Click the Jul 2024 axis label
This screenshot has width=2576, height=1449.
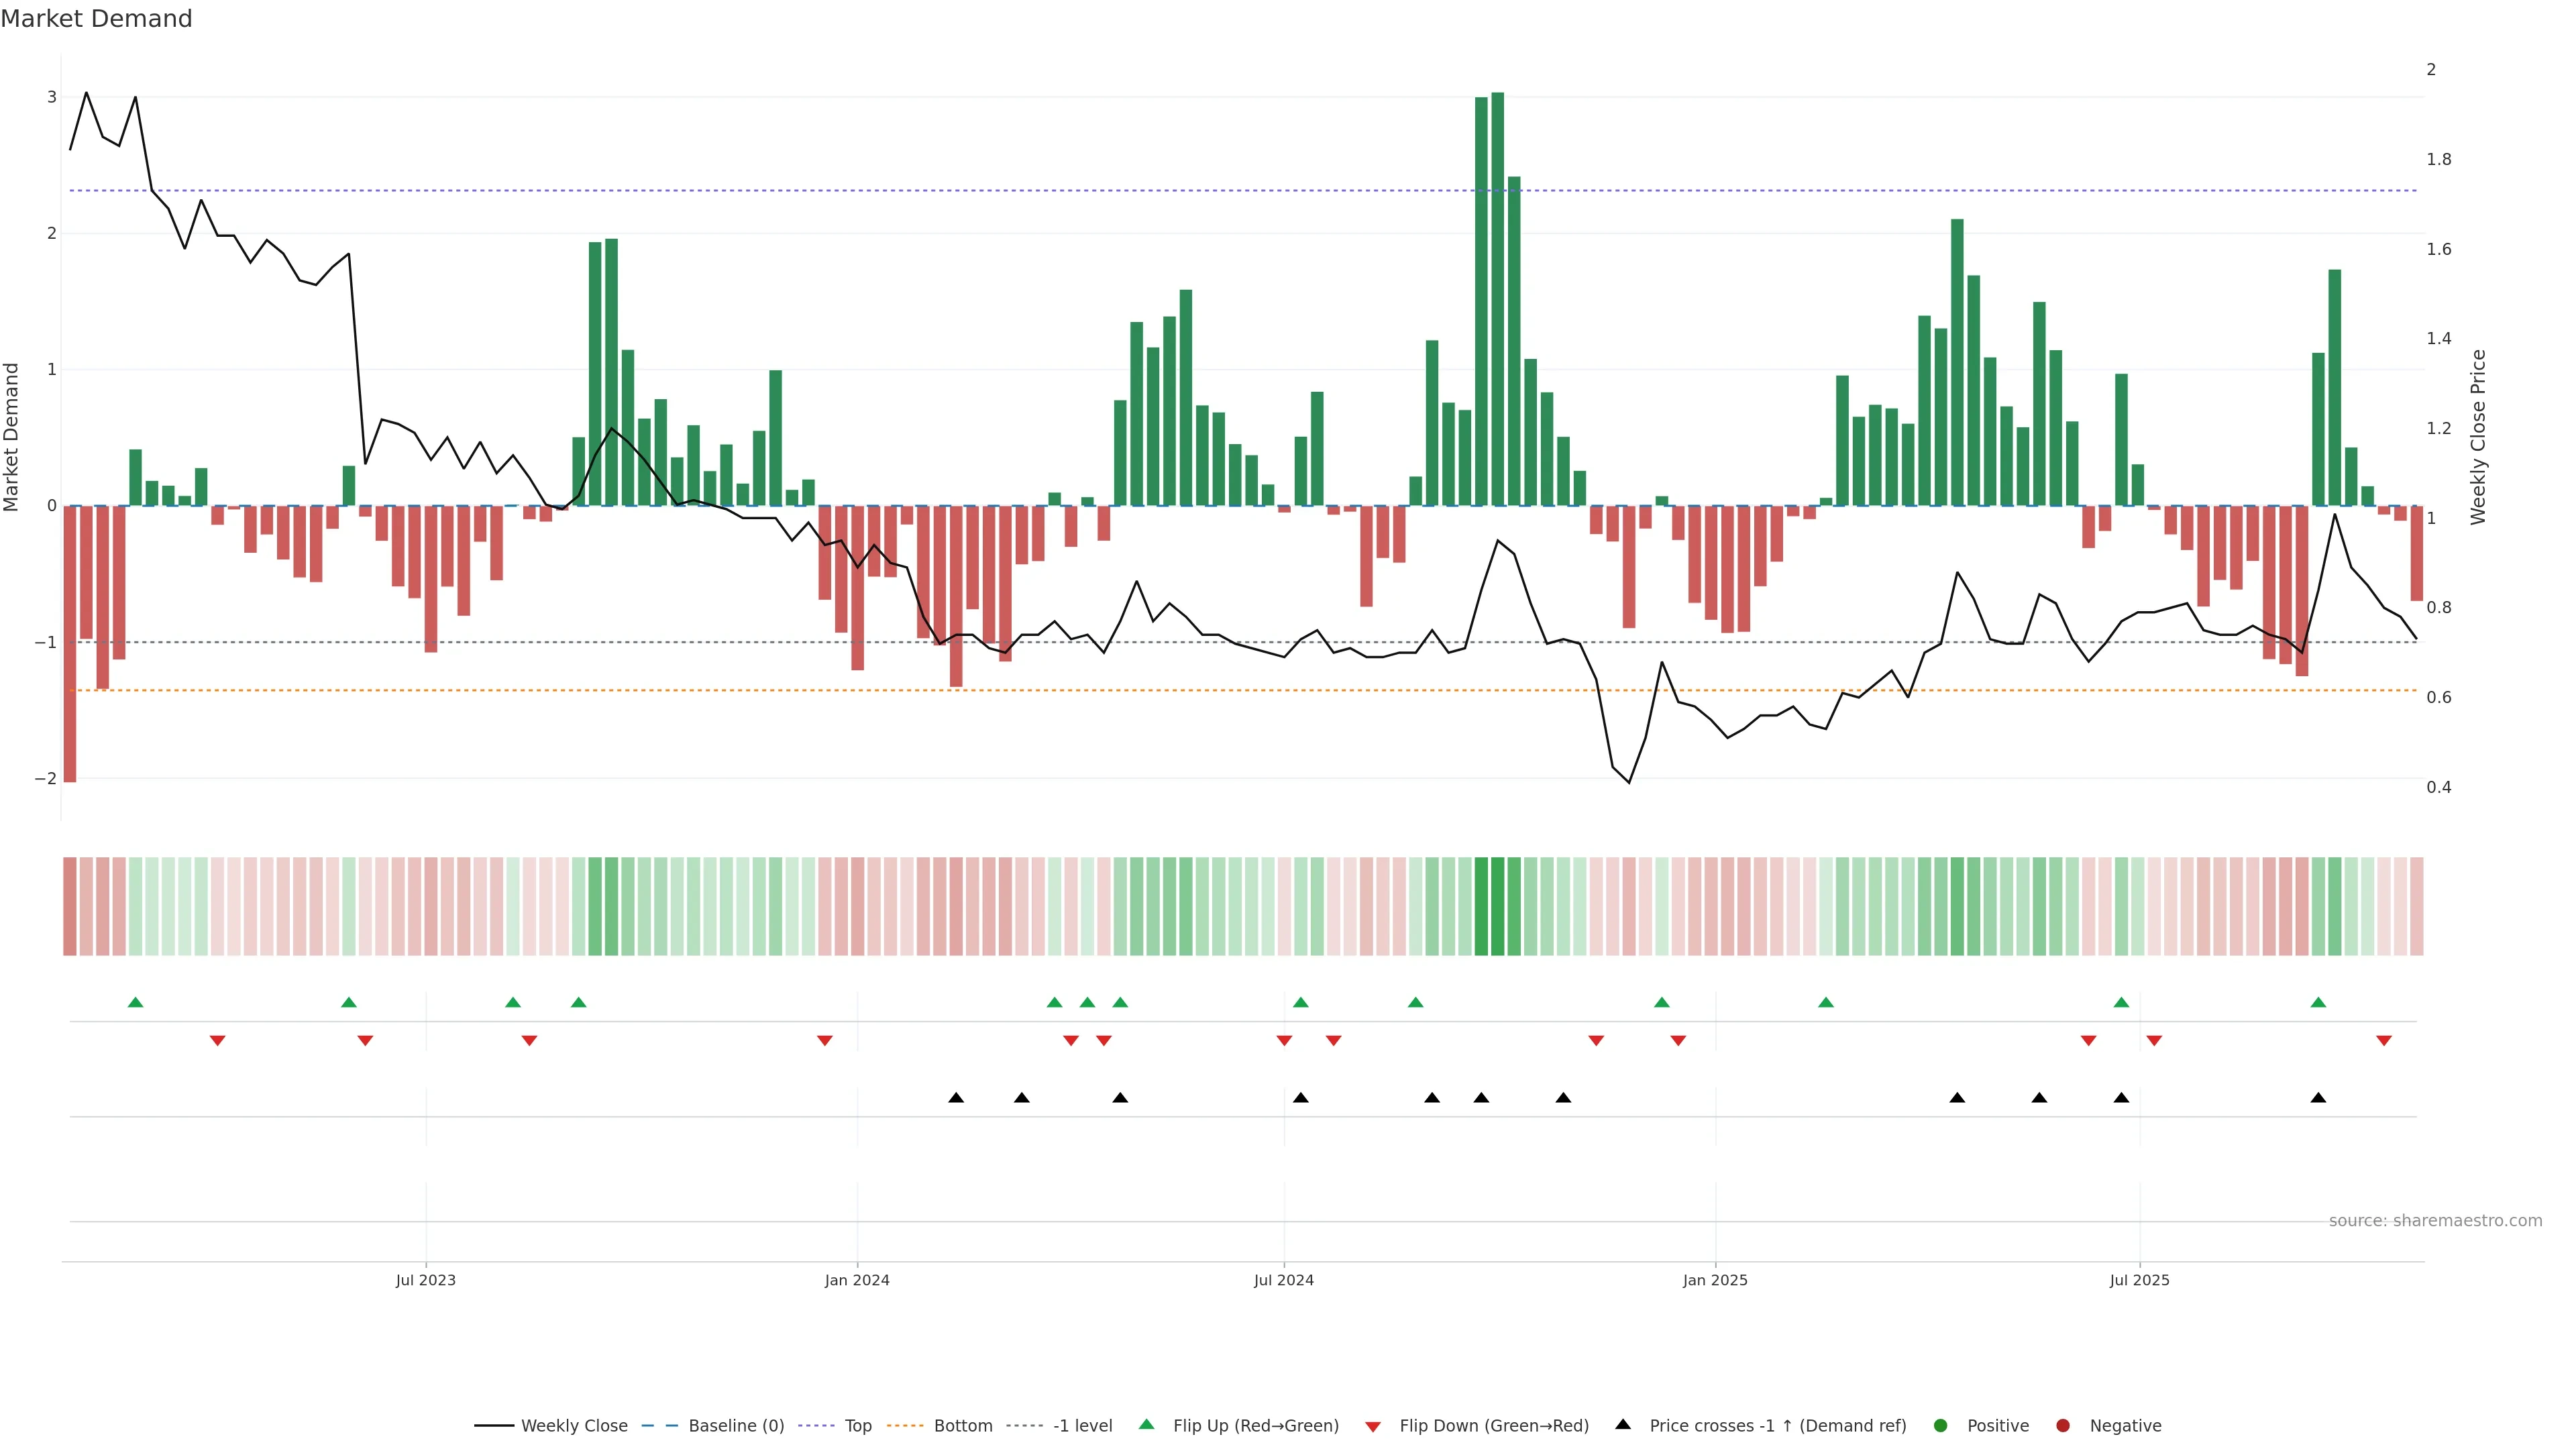1283,1280
